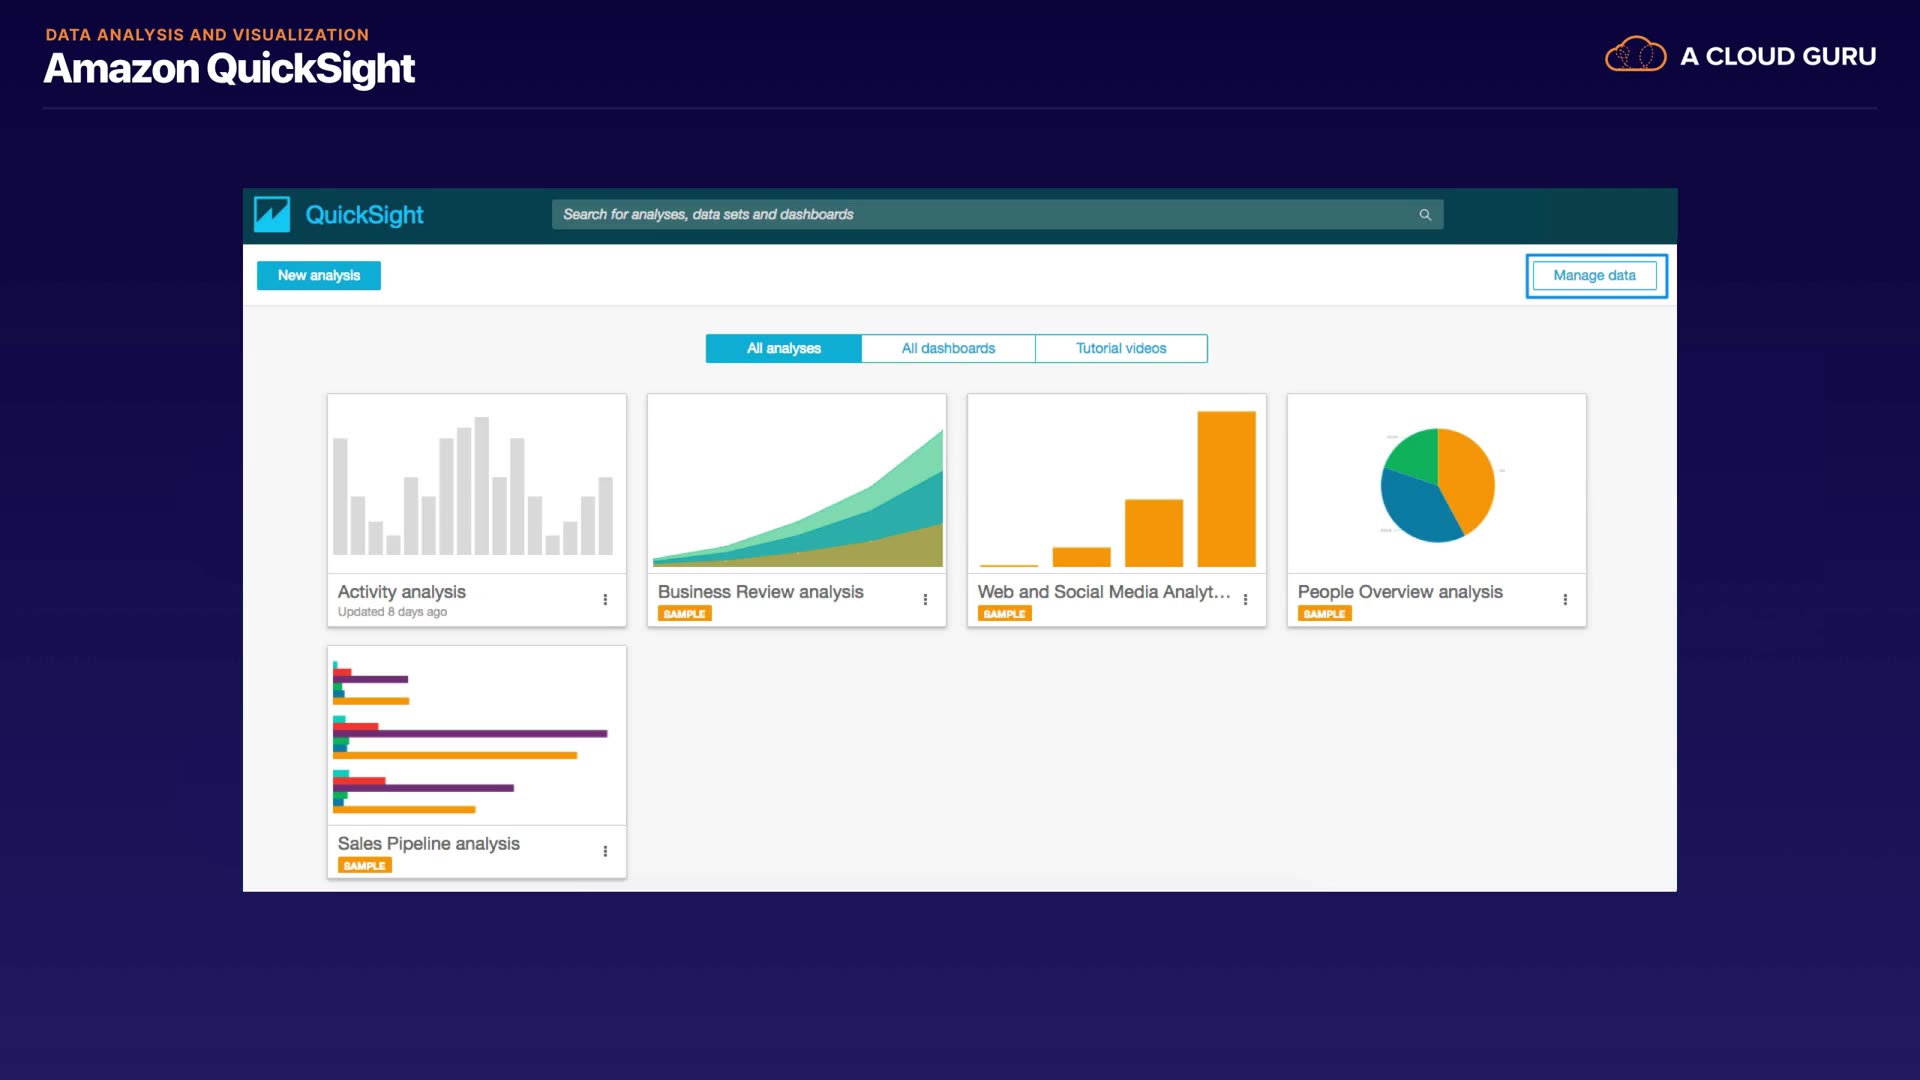Click the QuickSight logo icon
This screenshot has width=1920, height=1080.
coord(272,215)
